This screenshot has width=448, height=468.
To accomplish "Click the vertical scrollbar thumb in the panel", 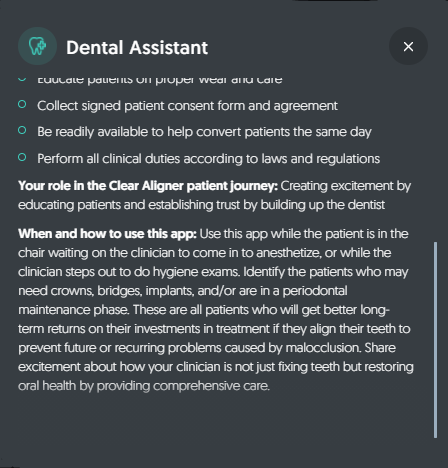I will click(x=435, y=340).
